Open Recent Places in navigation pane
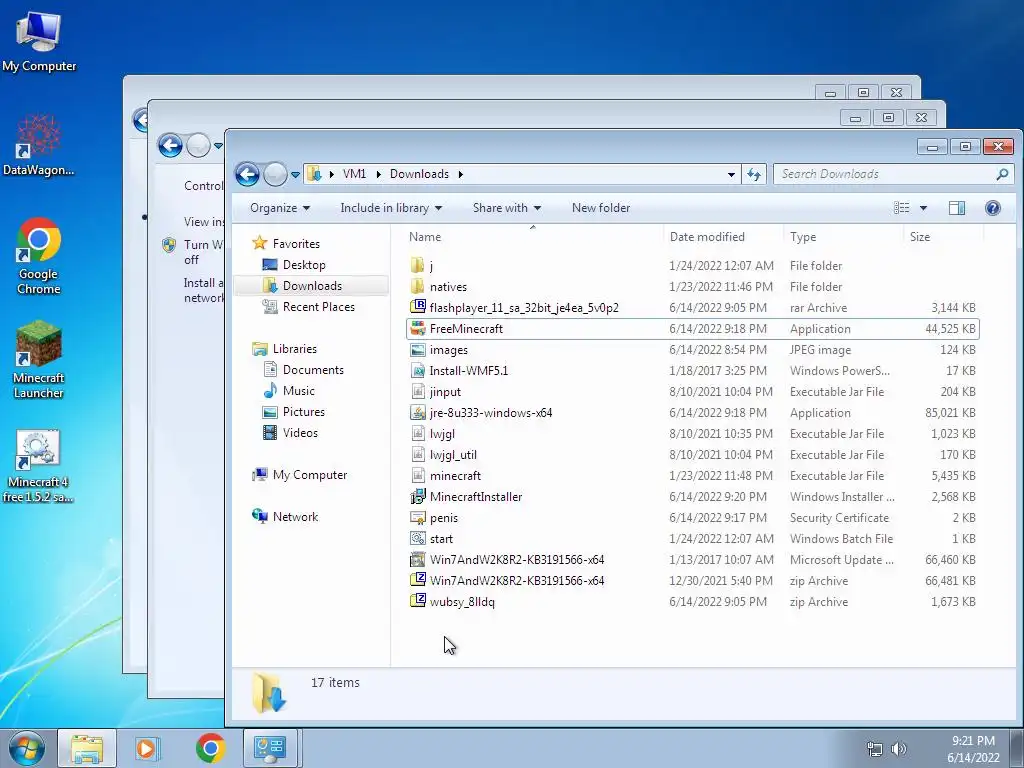 (x=319, y=307)
